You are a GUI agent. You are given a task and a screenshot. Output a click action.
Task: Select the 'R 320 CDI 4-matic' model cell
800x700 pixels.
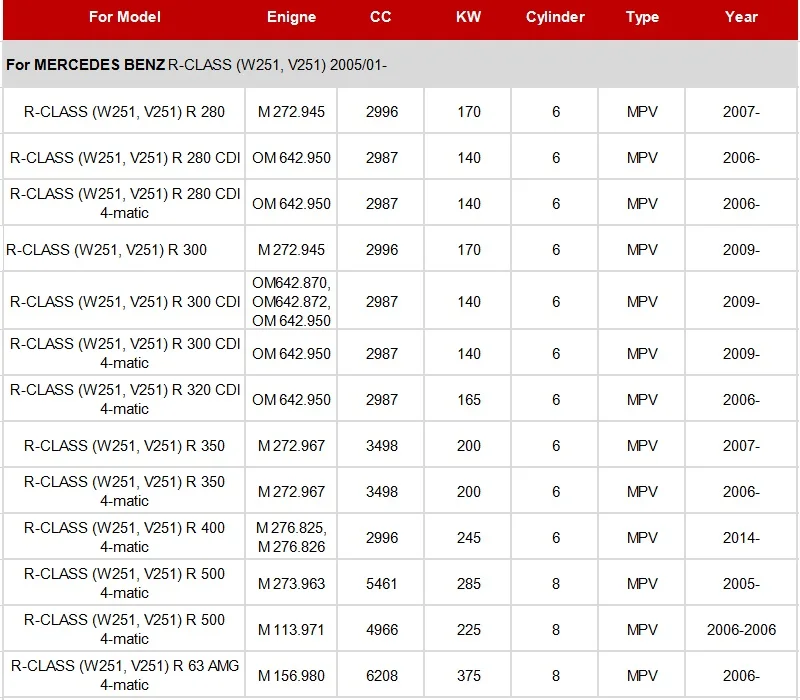(x=124, y=399)
